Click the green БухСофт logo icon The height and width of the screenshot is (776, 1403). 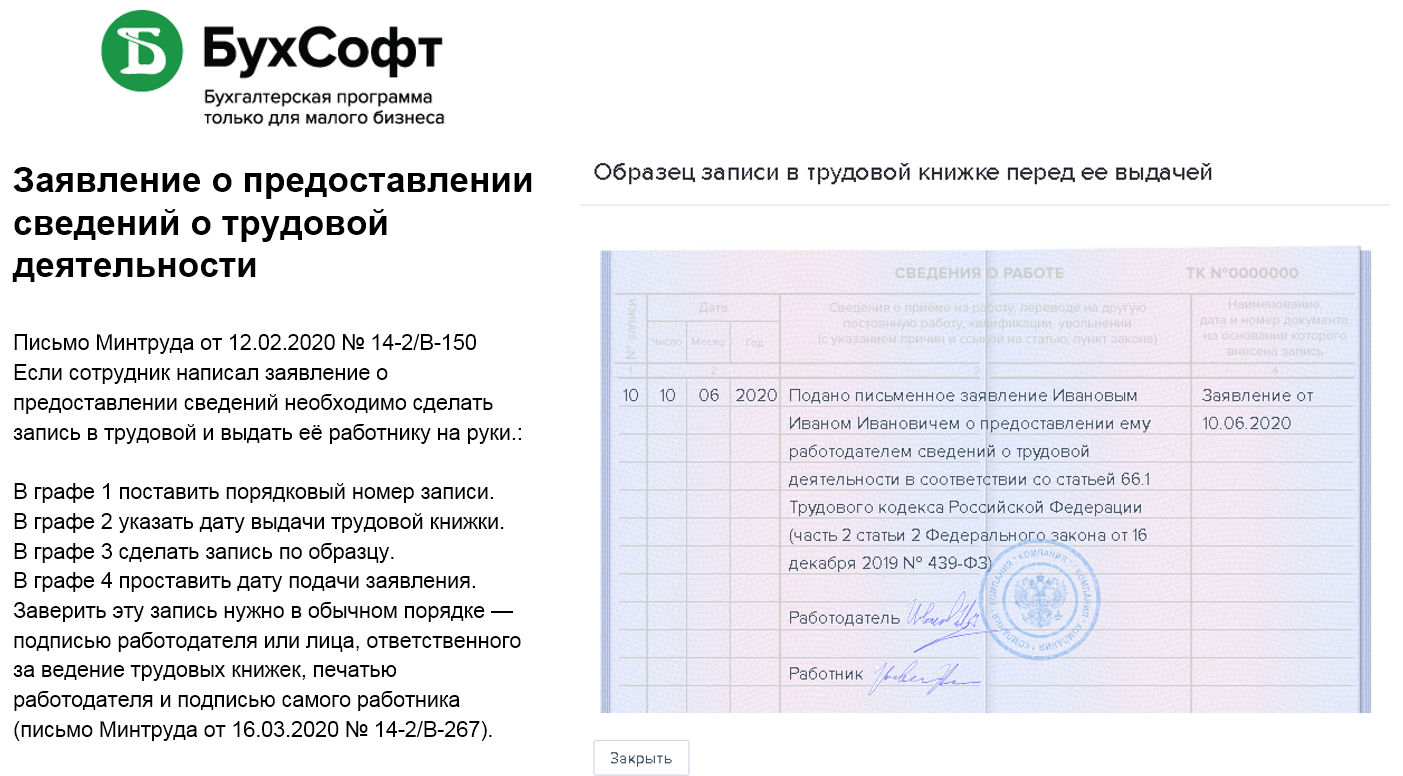click(x=142, y=50)
